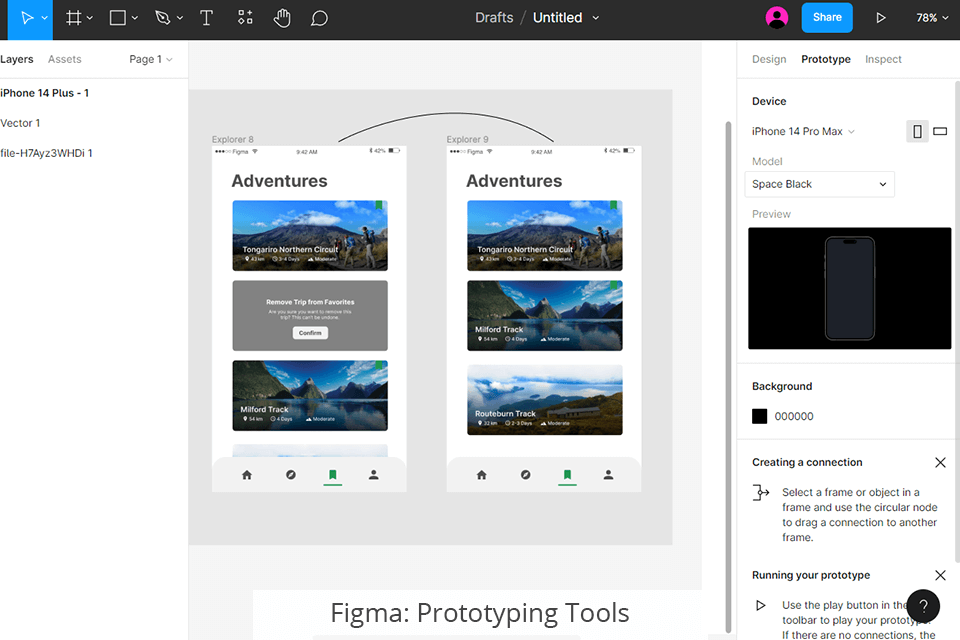Close the Creating a connection tip
The width and height of the screenshot is (960, 640).
(x=940, y=462)
